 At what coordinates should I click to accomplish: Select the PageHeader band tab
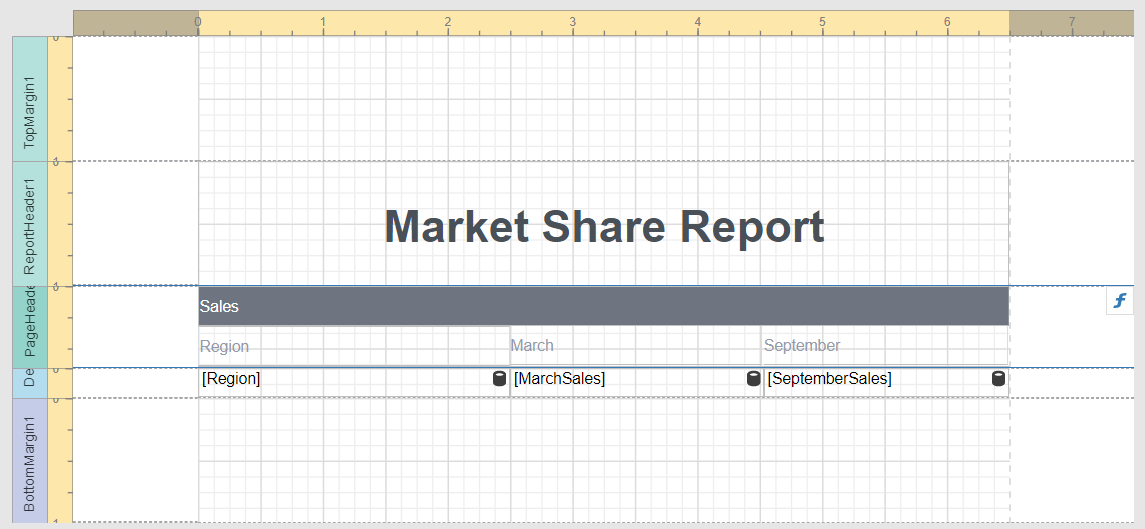pos(30,327)
